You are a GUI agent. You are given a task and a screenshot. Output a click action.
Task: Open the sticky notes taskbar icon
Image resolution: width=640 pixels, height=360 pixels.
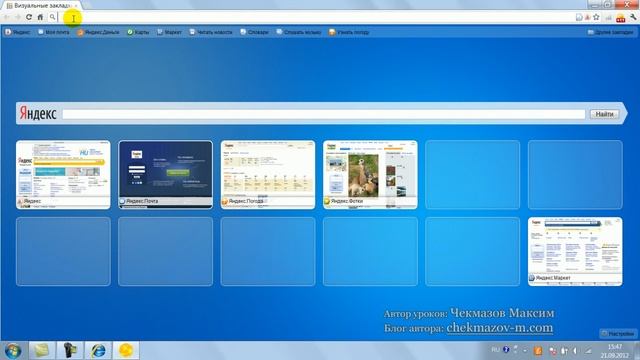point(42,350)
